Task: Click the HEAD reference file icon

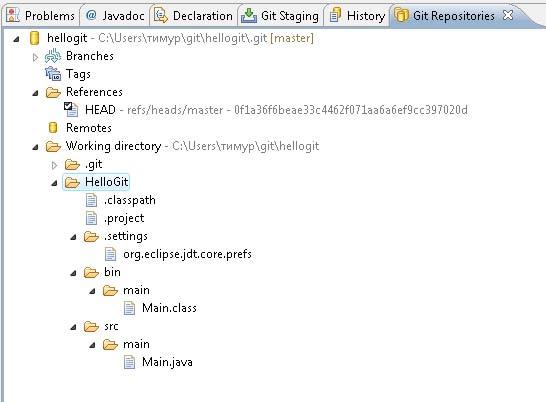Action: pyautogui.click(x=71, y=110)
